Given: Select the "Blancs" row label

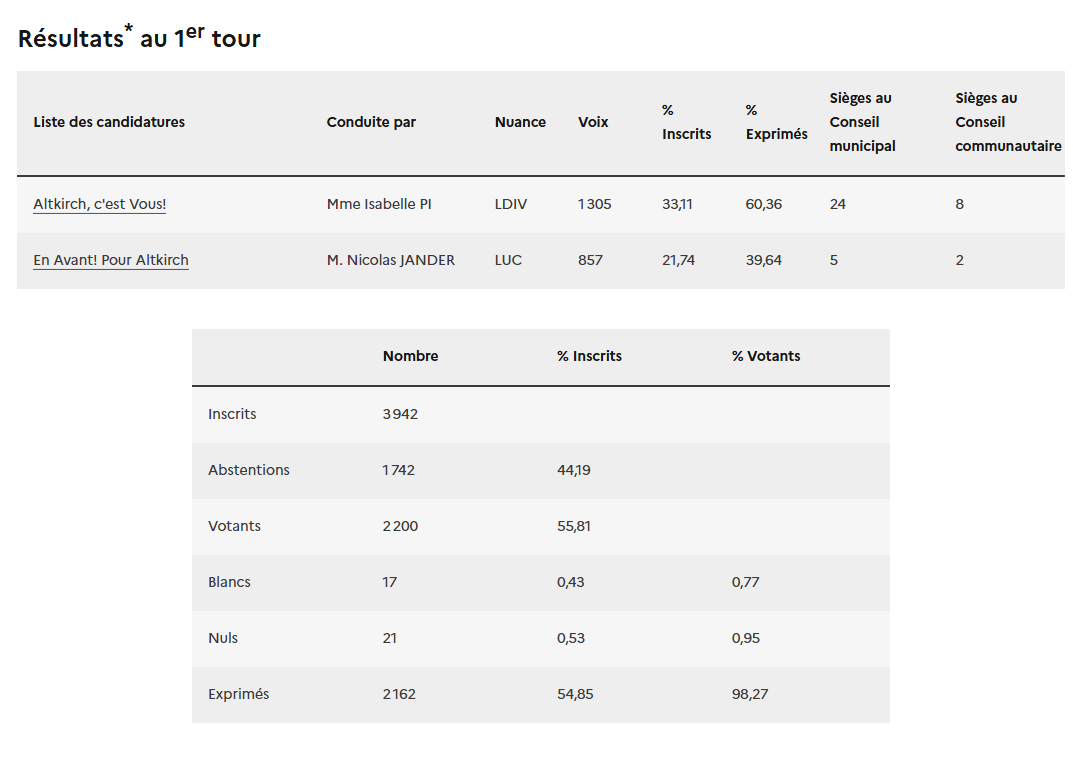Looking at the screenshot, I should click(229, 582).
